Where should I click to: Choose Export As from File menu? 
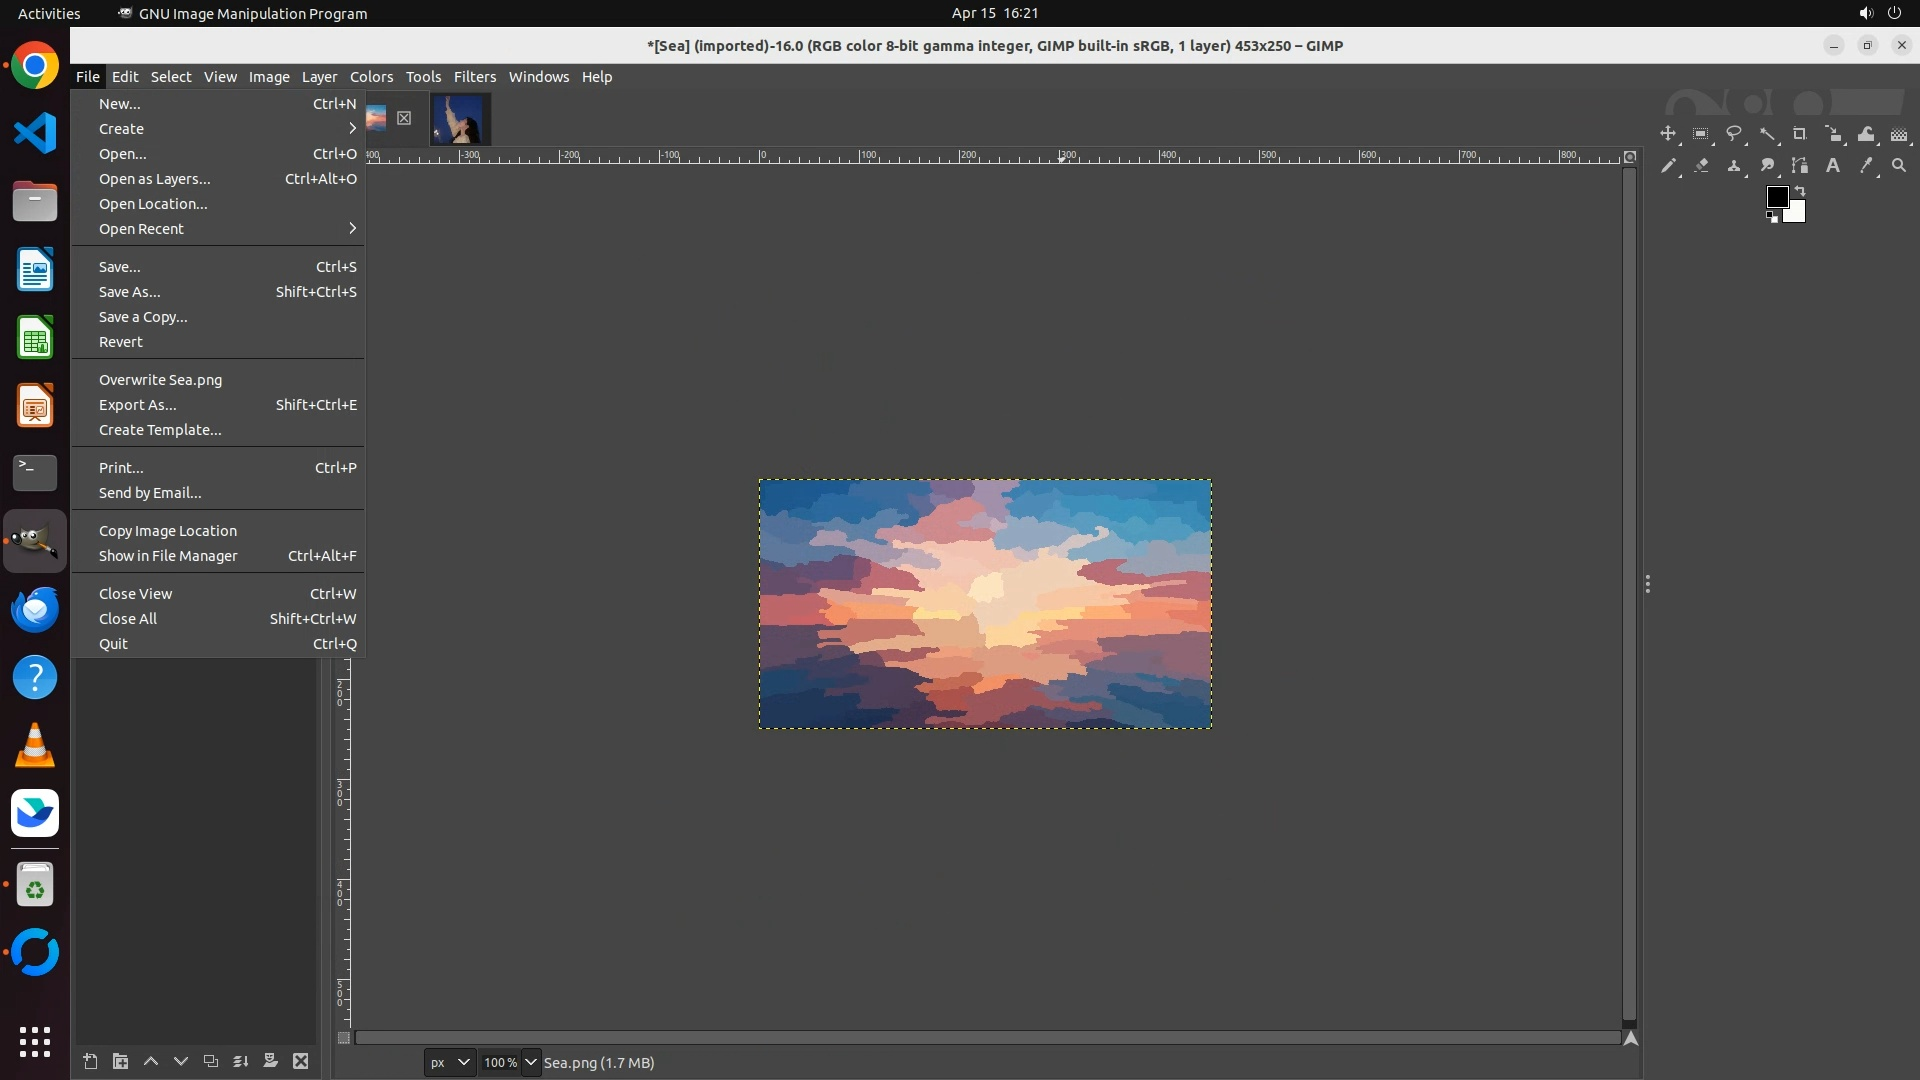(x=137, y=405)
